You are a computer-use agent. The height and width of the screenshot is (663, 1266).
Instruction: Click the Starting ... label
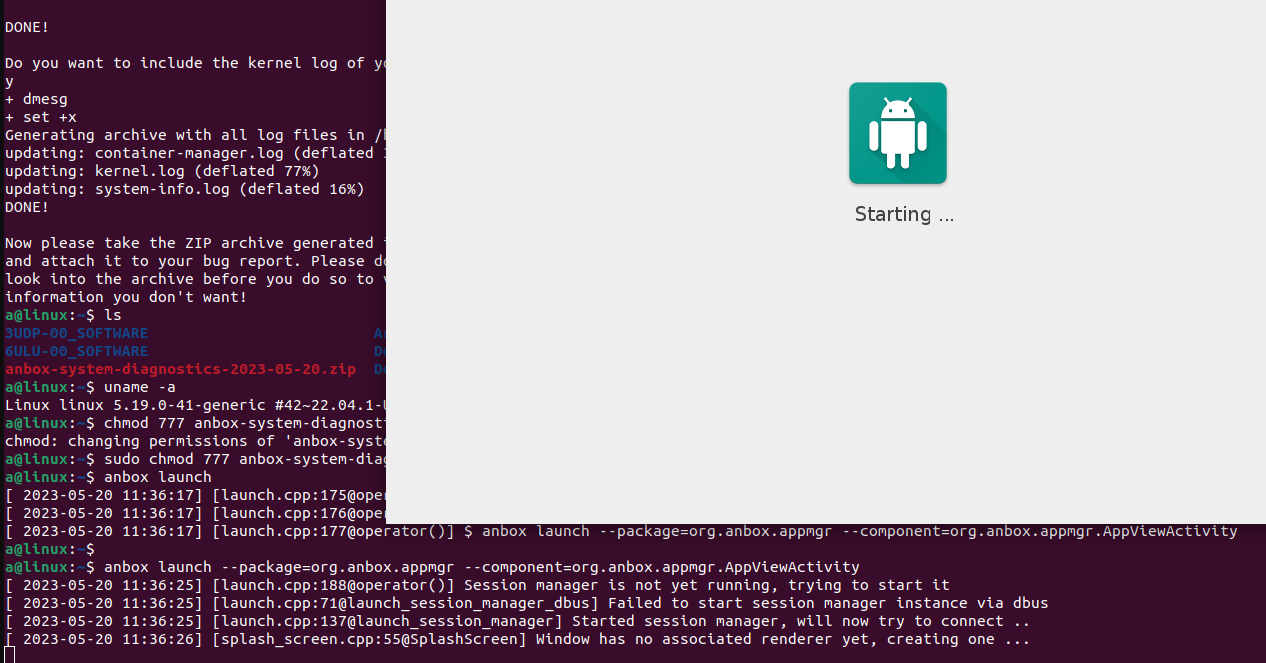point(903,214)
